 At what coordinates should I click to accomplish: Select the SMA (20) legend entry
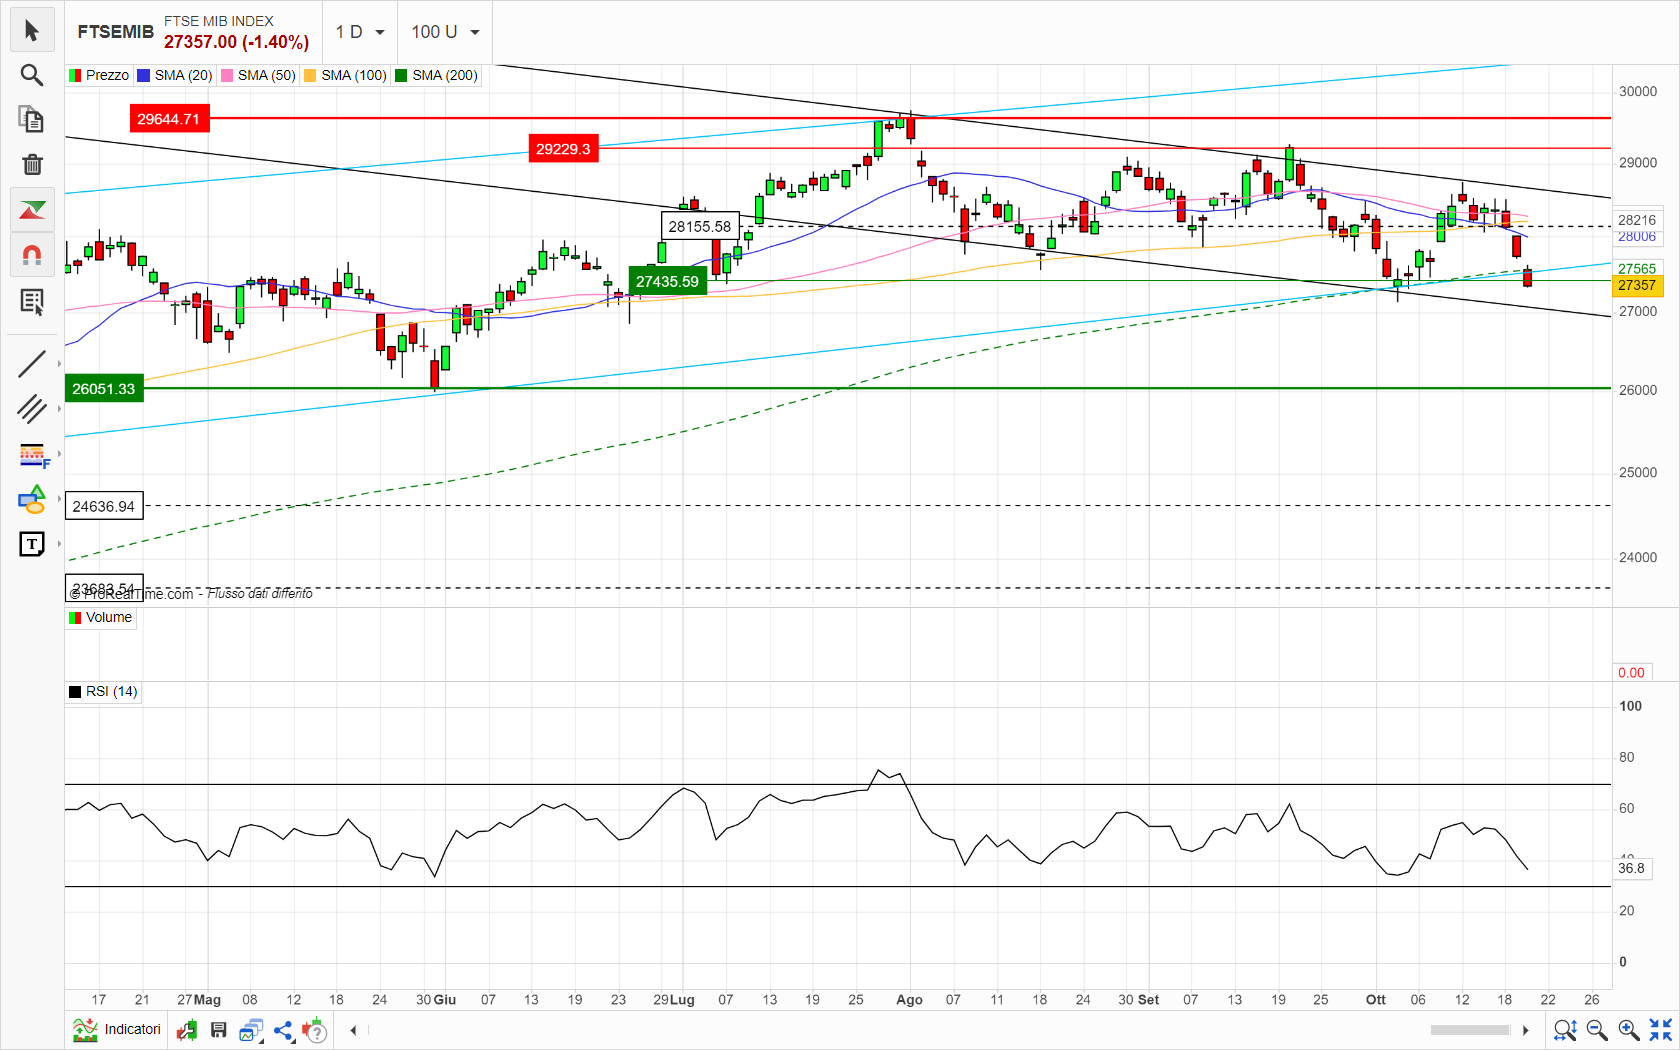click(x=175, y=75)
